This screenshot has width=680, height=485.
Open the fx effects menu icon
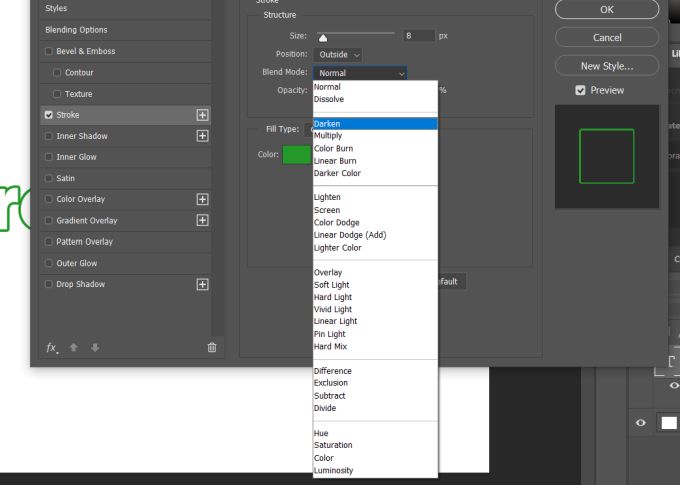click(x=52, y=347)
